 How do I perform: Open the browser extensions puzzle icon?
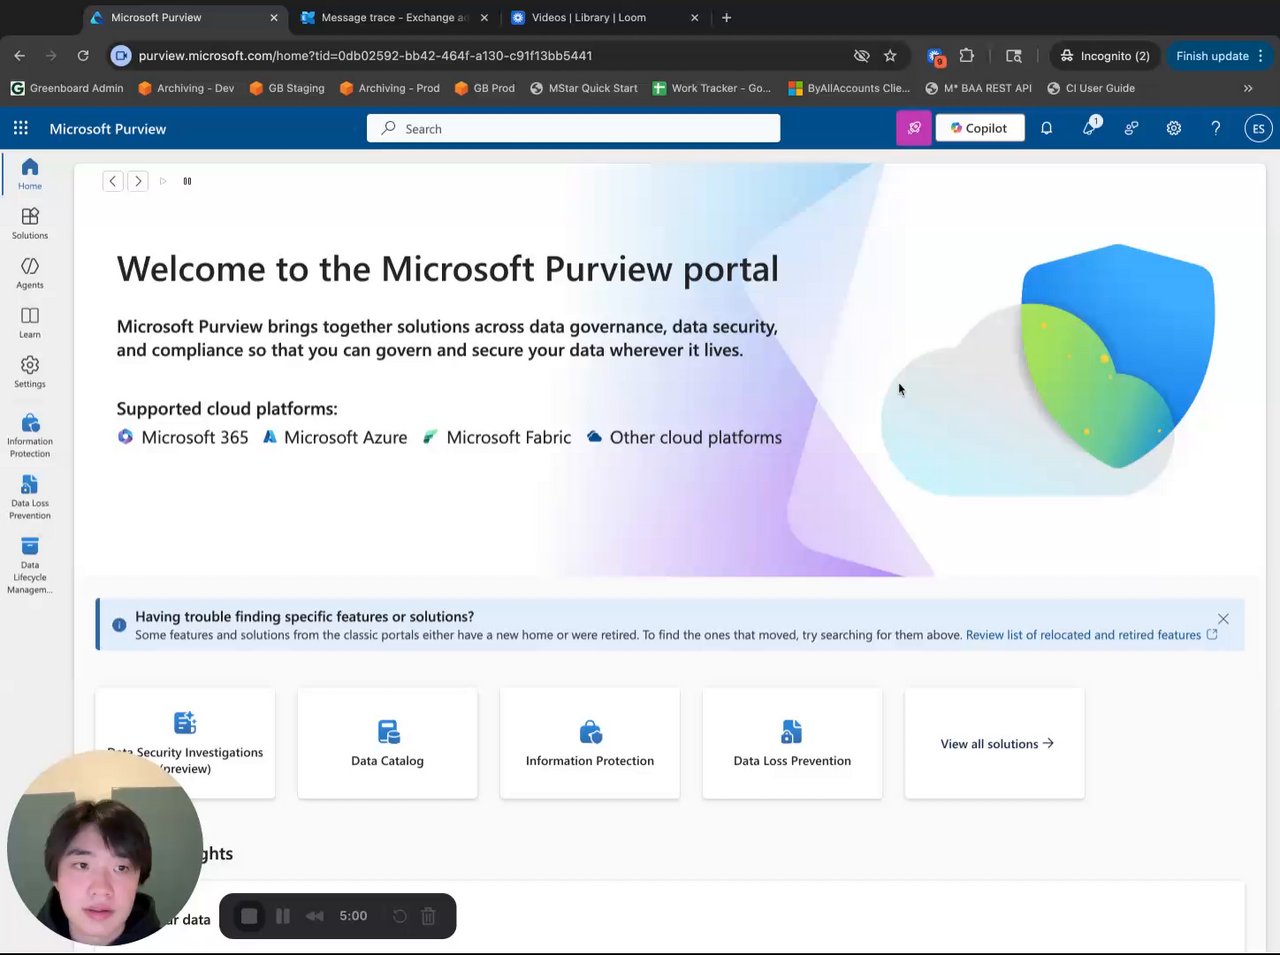click(x=966, y=56)
